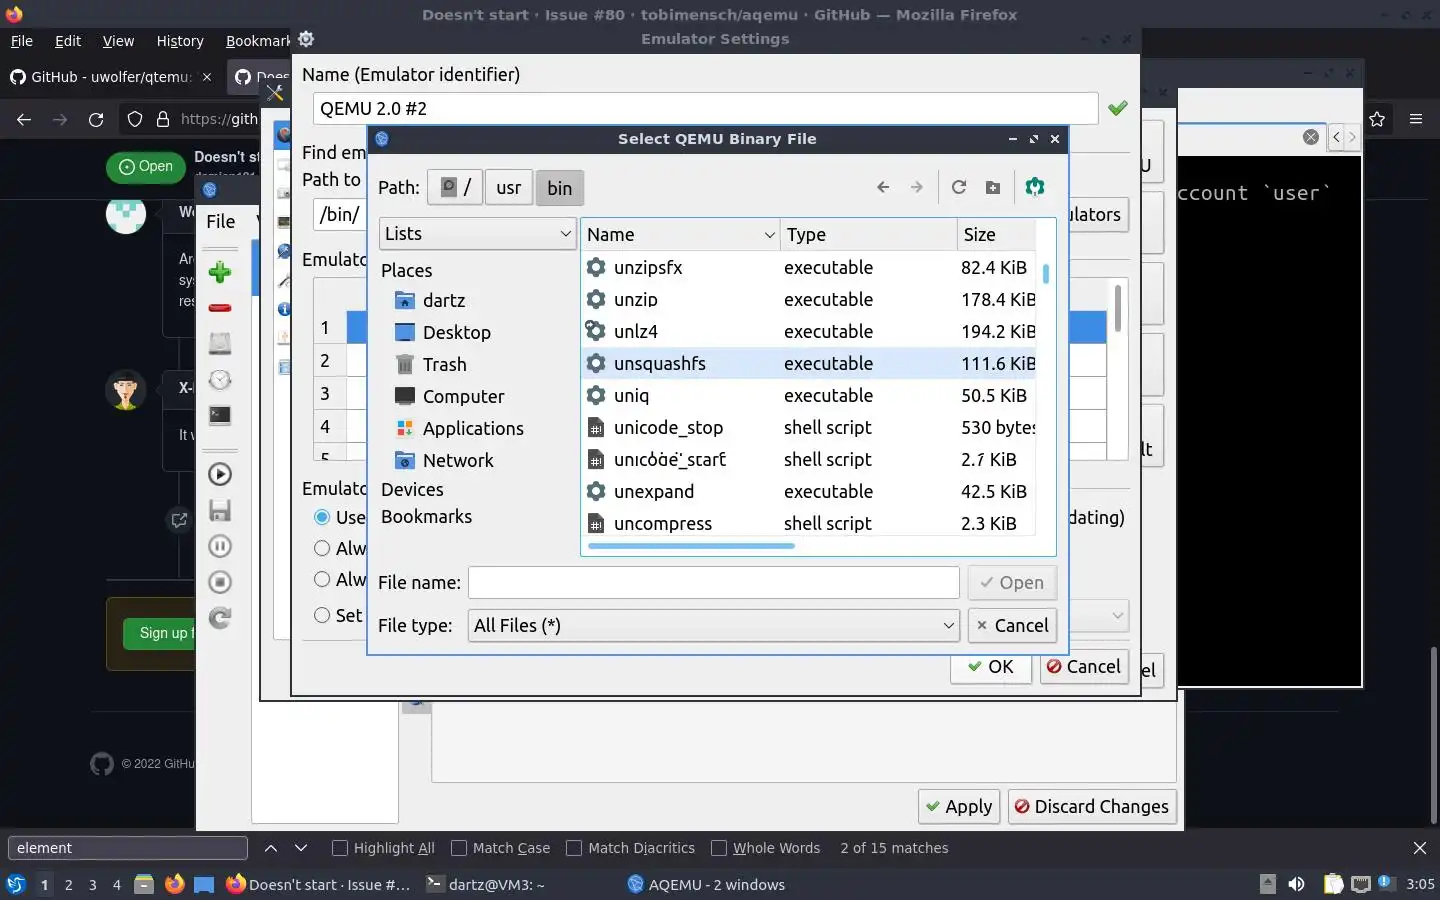Image resolution: width=1440 pixels, height=900 pixels.
Task: Reload the Firefox page
Action: click(x=96, y=119)
